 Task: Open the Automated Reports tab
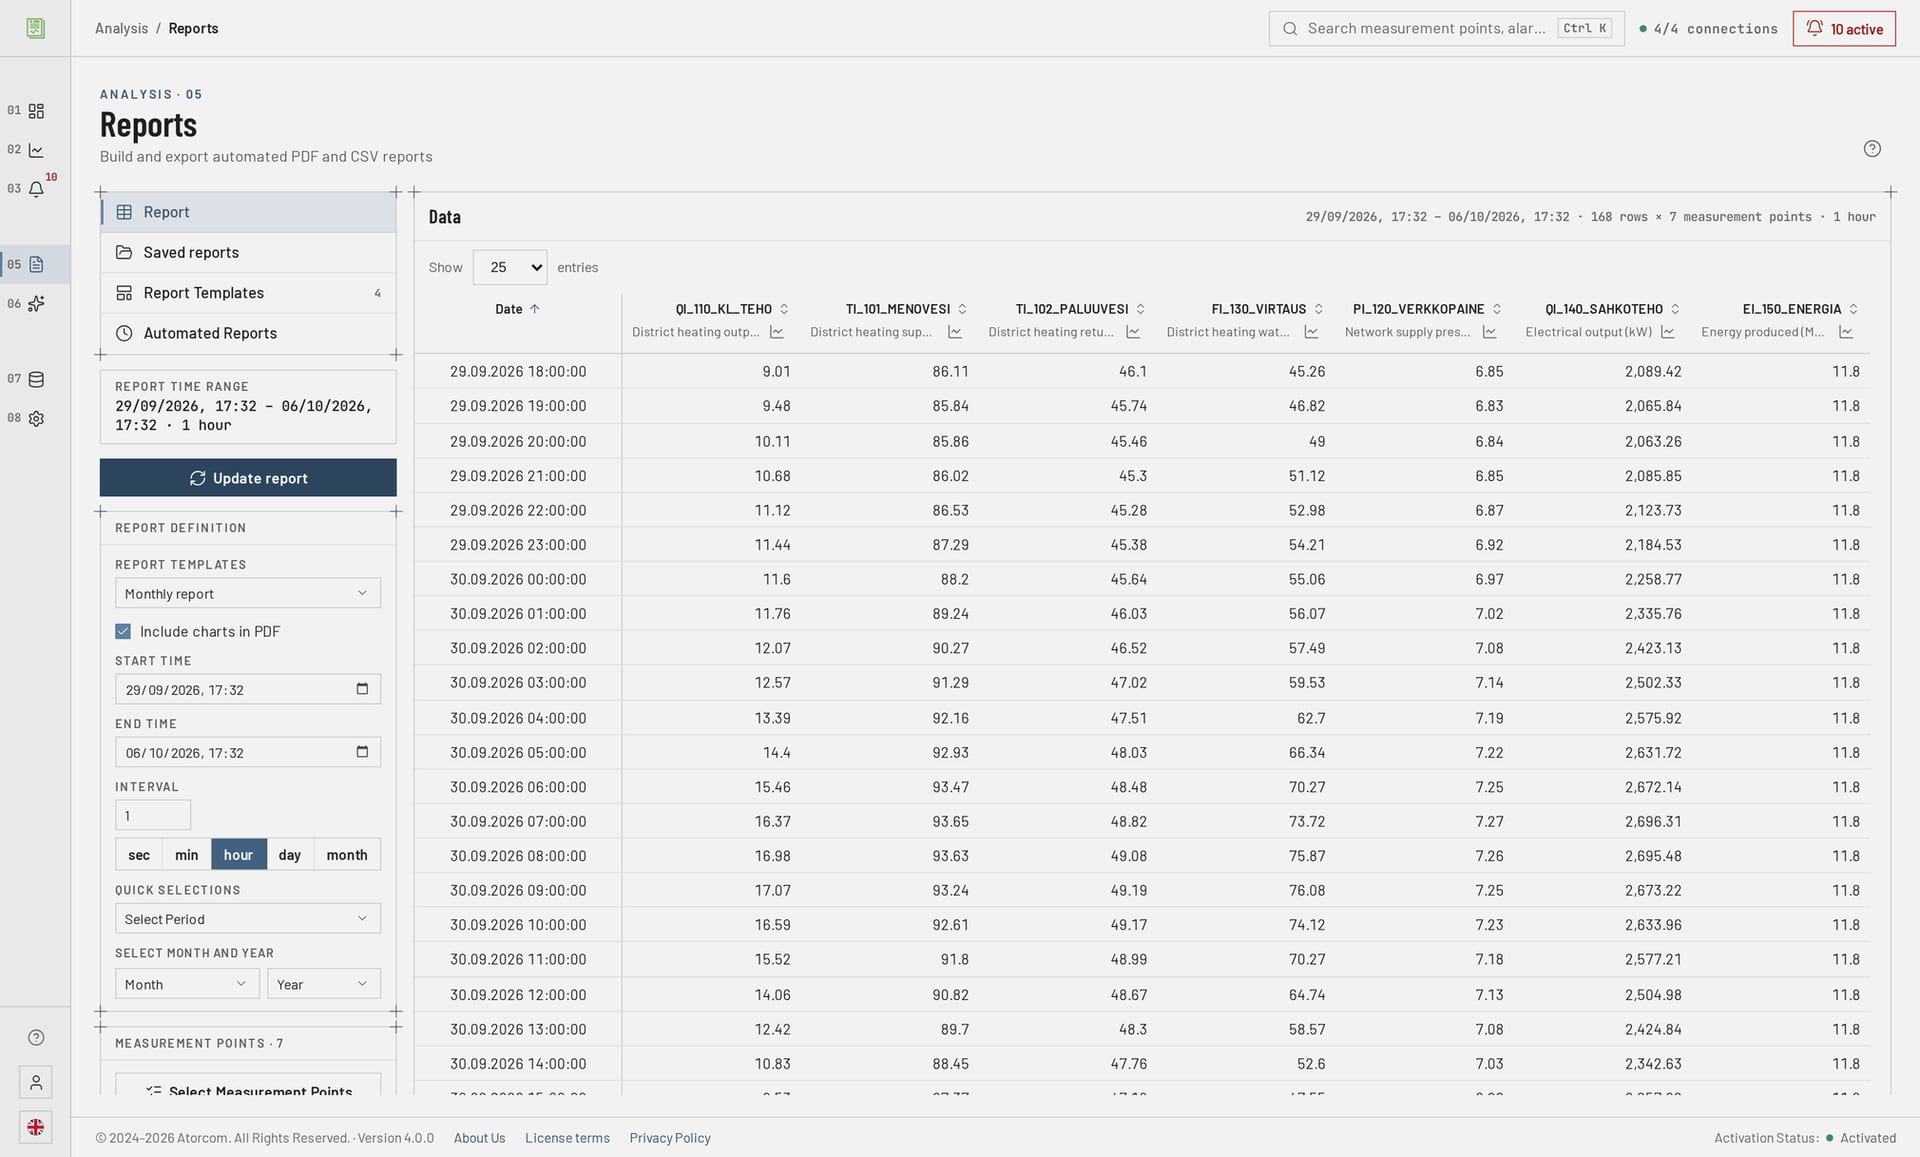pyautogui.click(x=248, y=334)
